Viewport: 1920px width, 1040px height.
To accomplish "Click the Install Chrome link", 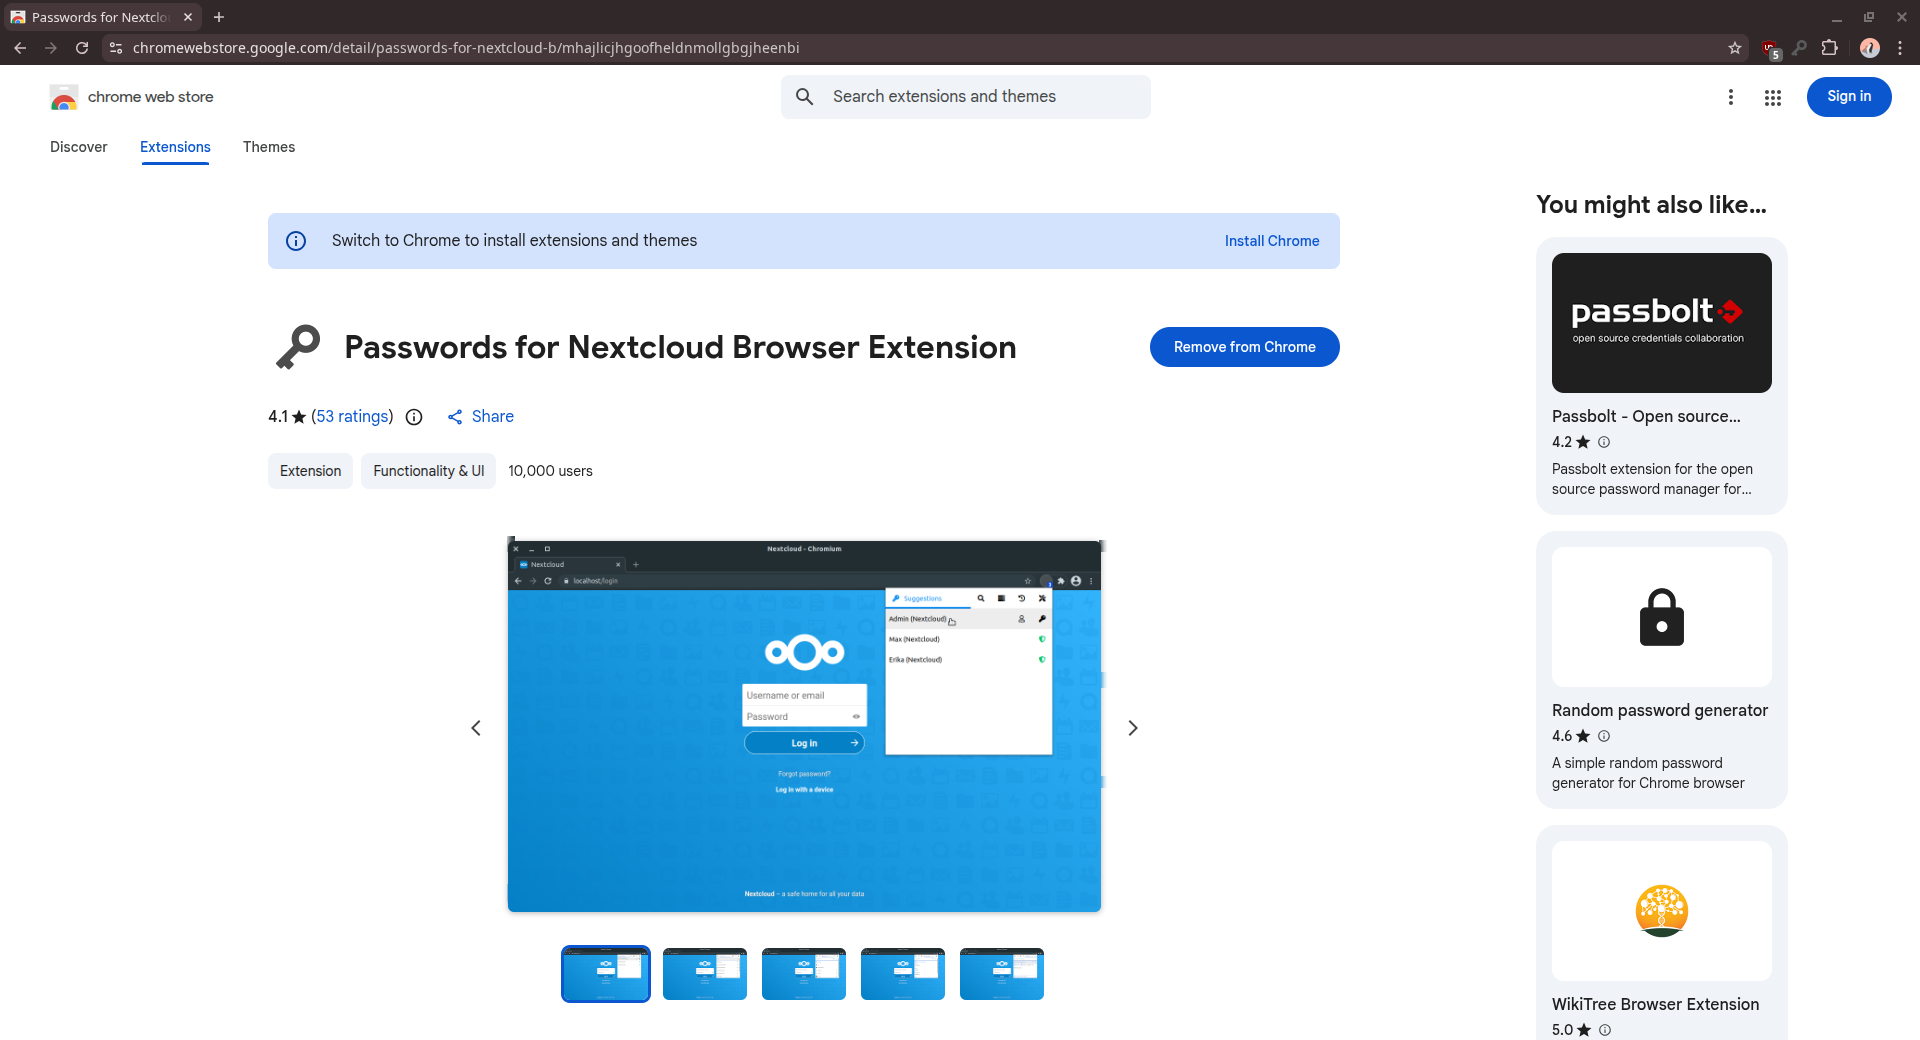I will pyautogui.click(x=1271, y=241).
